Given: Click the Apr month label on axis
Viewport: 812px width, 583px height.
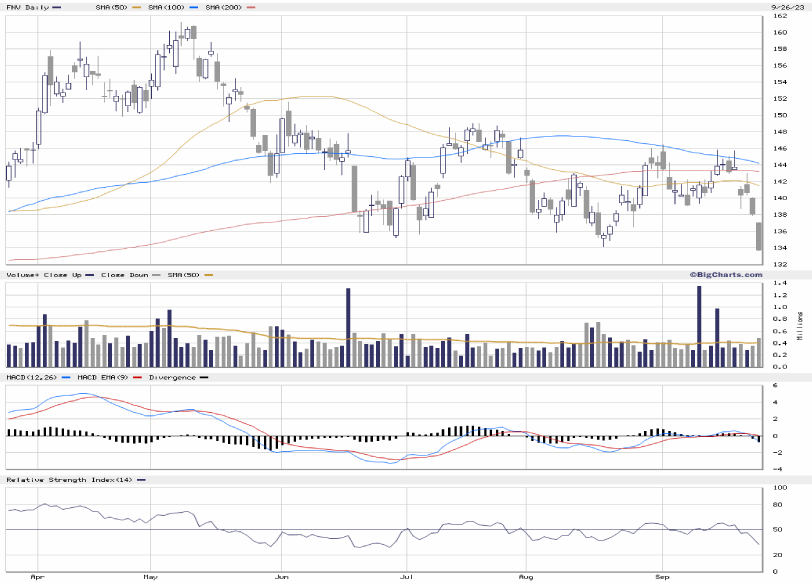Looking at the screenshot, I should 37,577.
